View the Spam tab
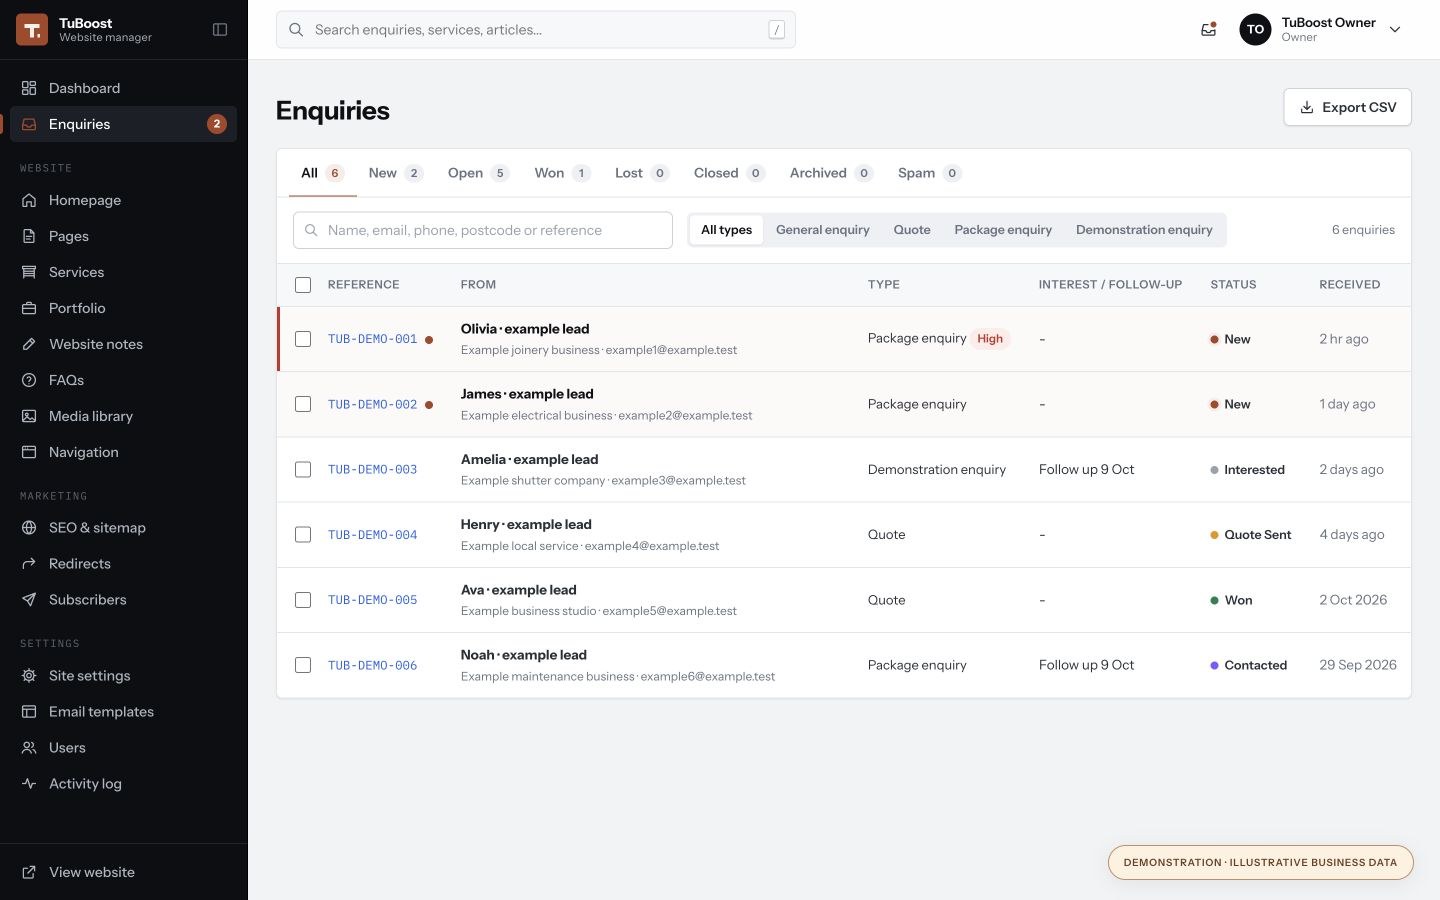This screenshot has width=1440, height=900. pos(929,173)
